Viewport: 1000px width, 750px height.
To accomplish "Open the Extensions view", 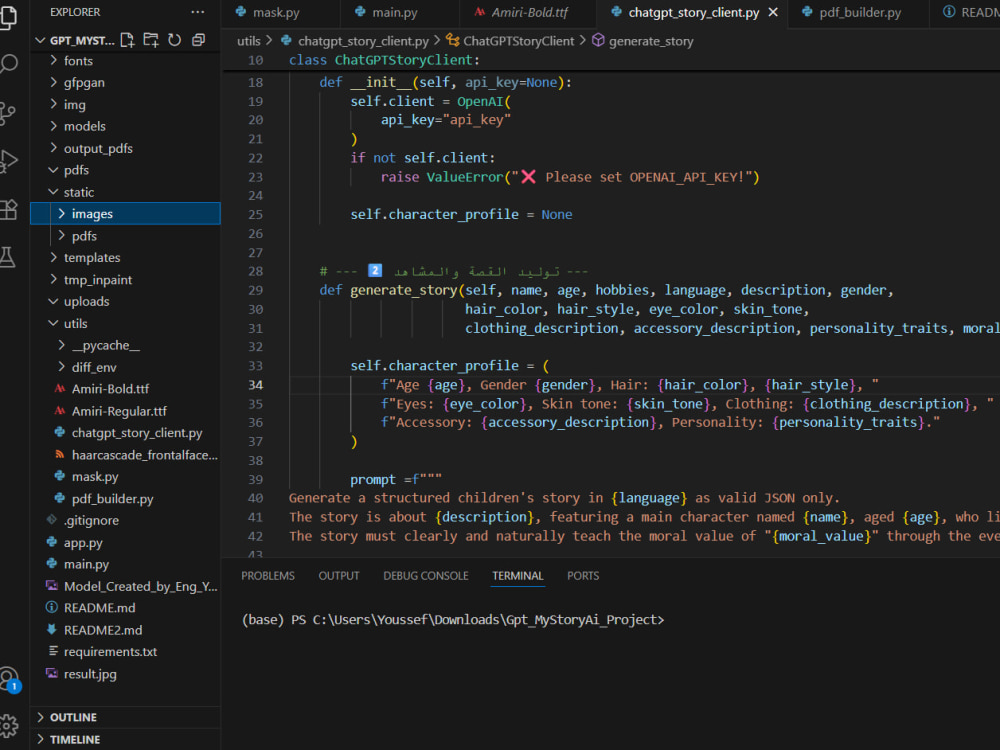I will [8, 209].
